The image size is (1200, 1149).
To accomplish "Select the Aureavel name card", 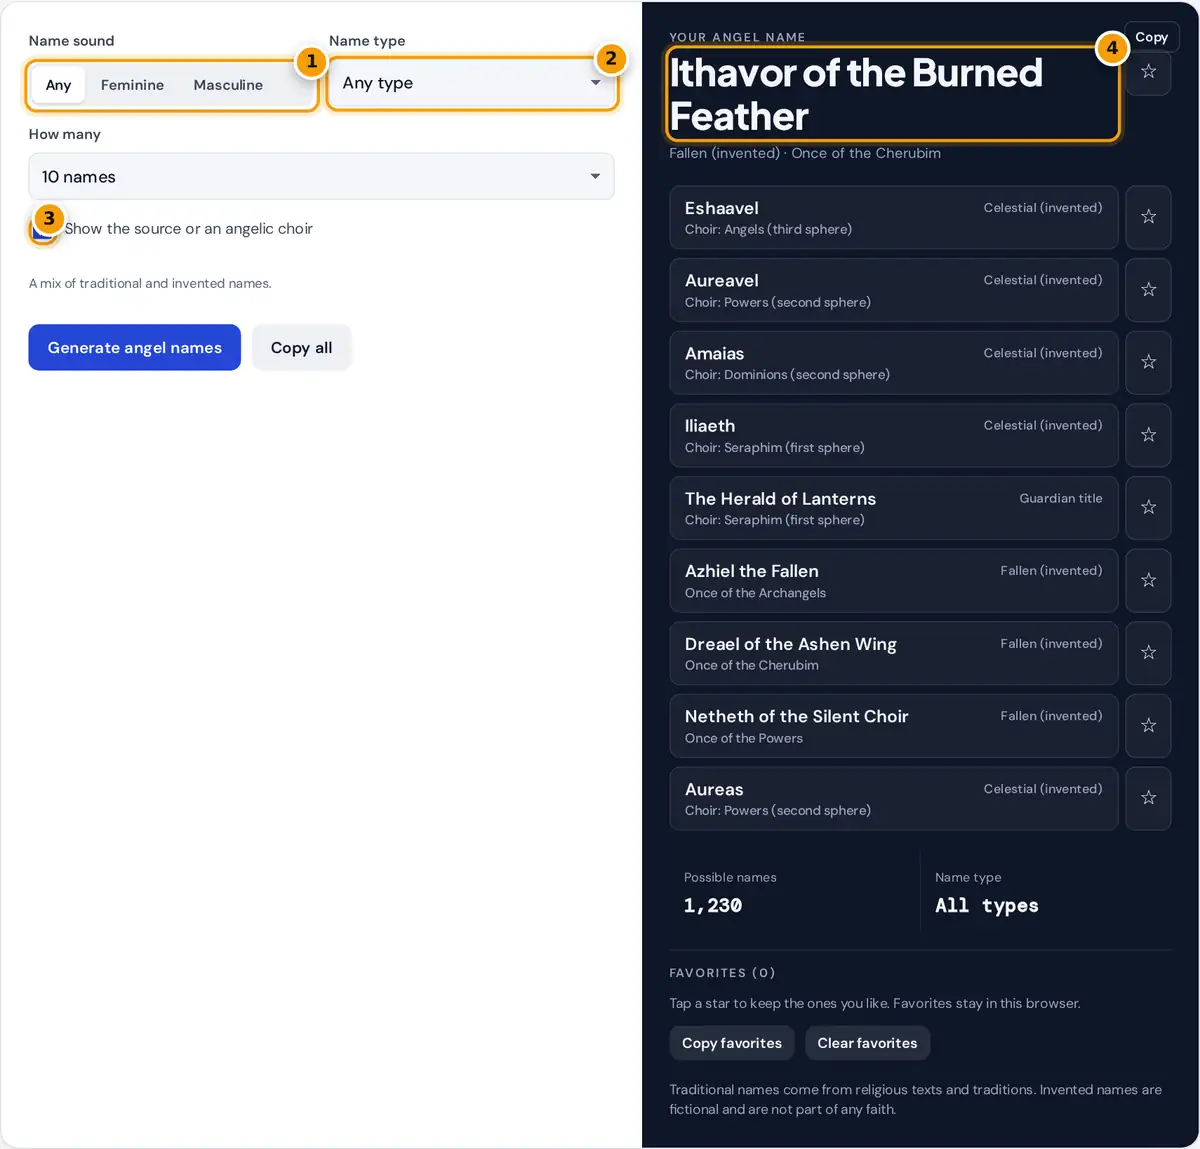I will pyautogui.click(x=893, y=290).
